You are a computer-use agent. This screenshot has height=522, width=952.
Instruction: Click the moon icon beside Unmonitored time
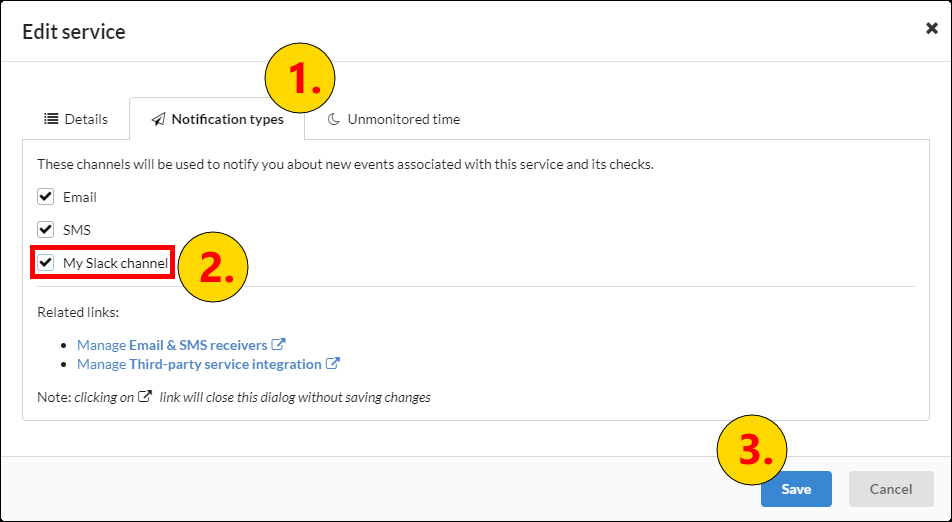[333, 119]
